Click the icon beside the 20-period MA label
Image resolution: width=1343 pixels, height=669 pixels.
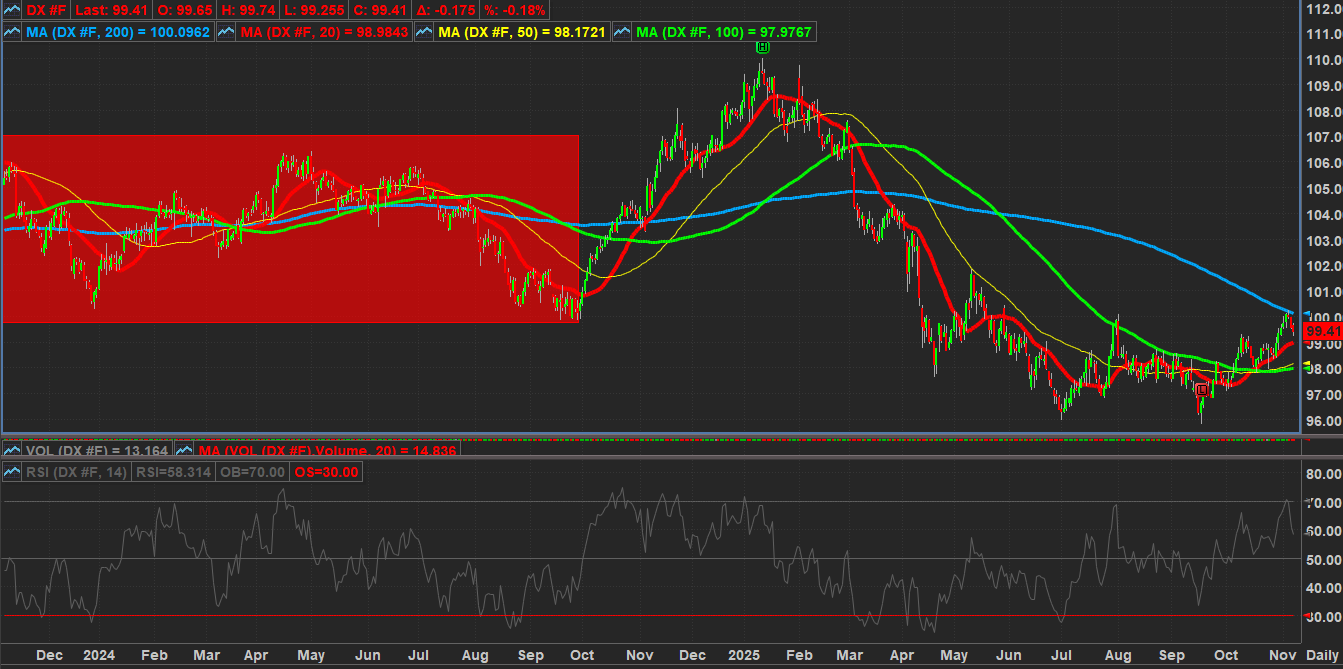[x=226, y=32]
